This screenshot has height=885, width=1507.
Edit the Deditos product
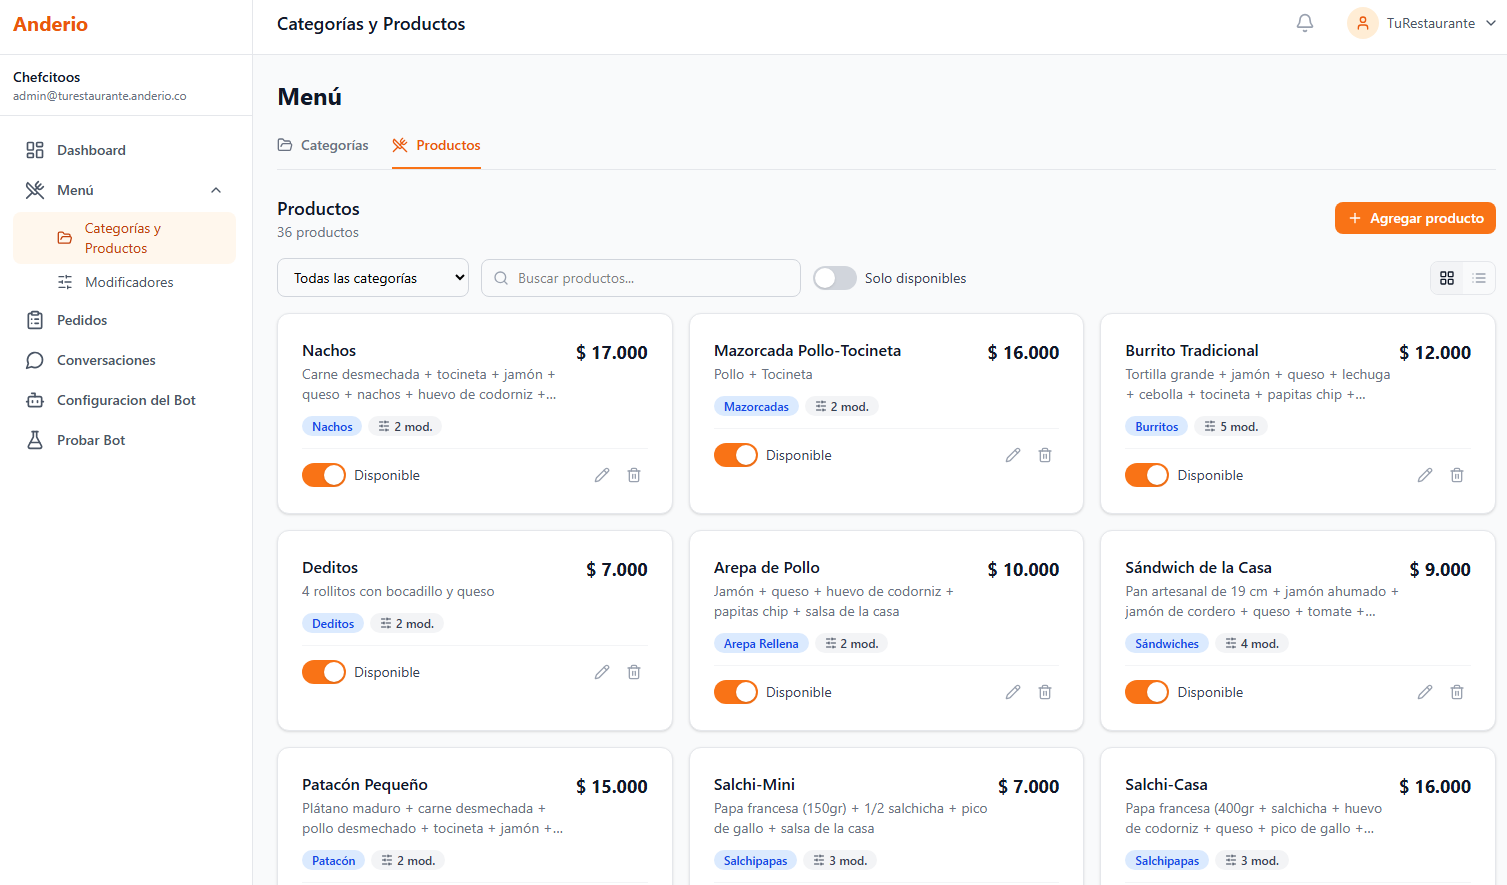[602, 672]
